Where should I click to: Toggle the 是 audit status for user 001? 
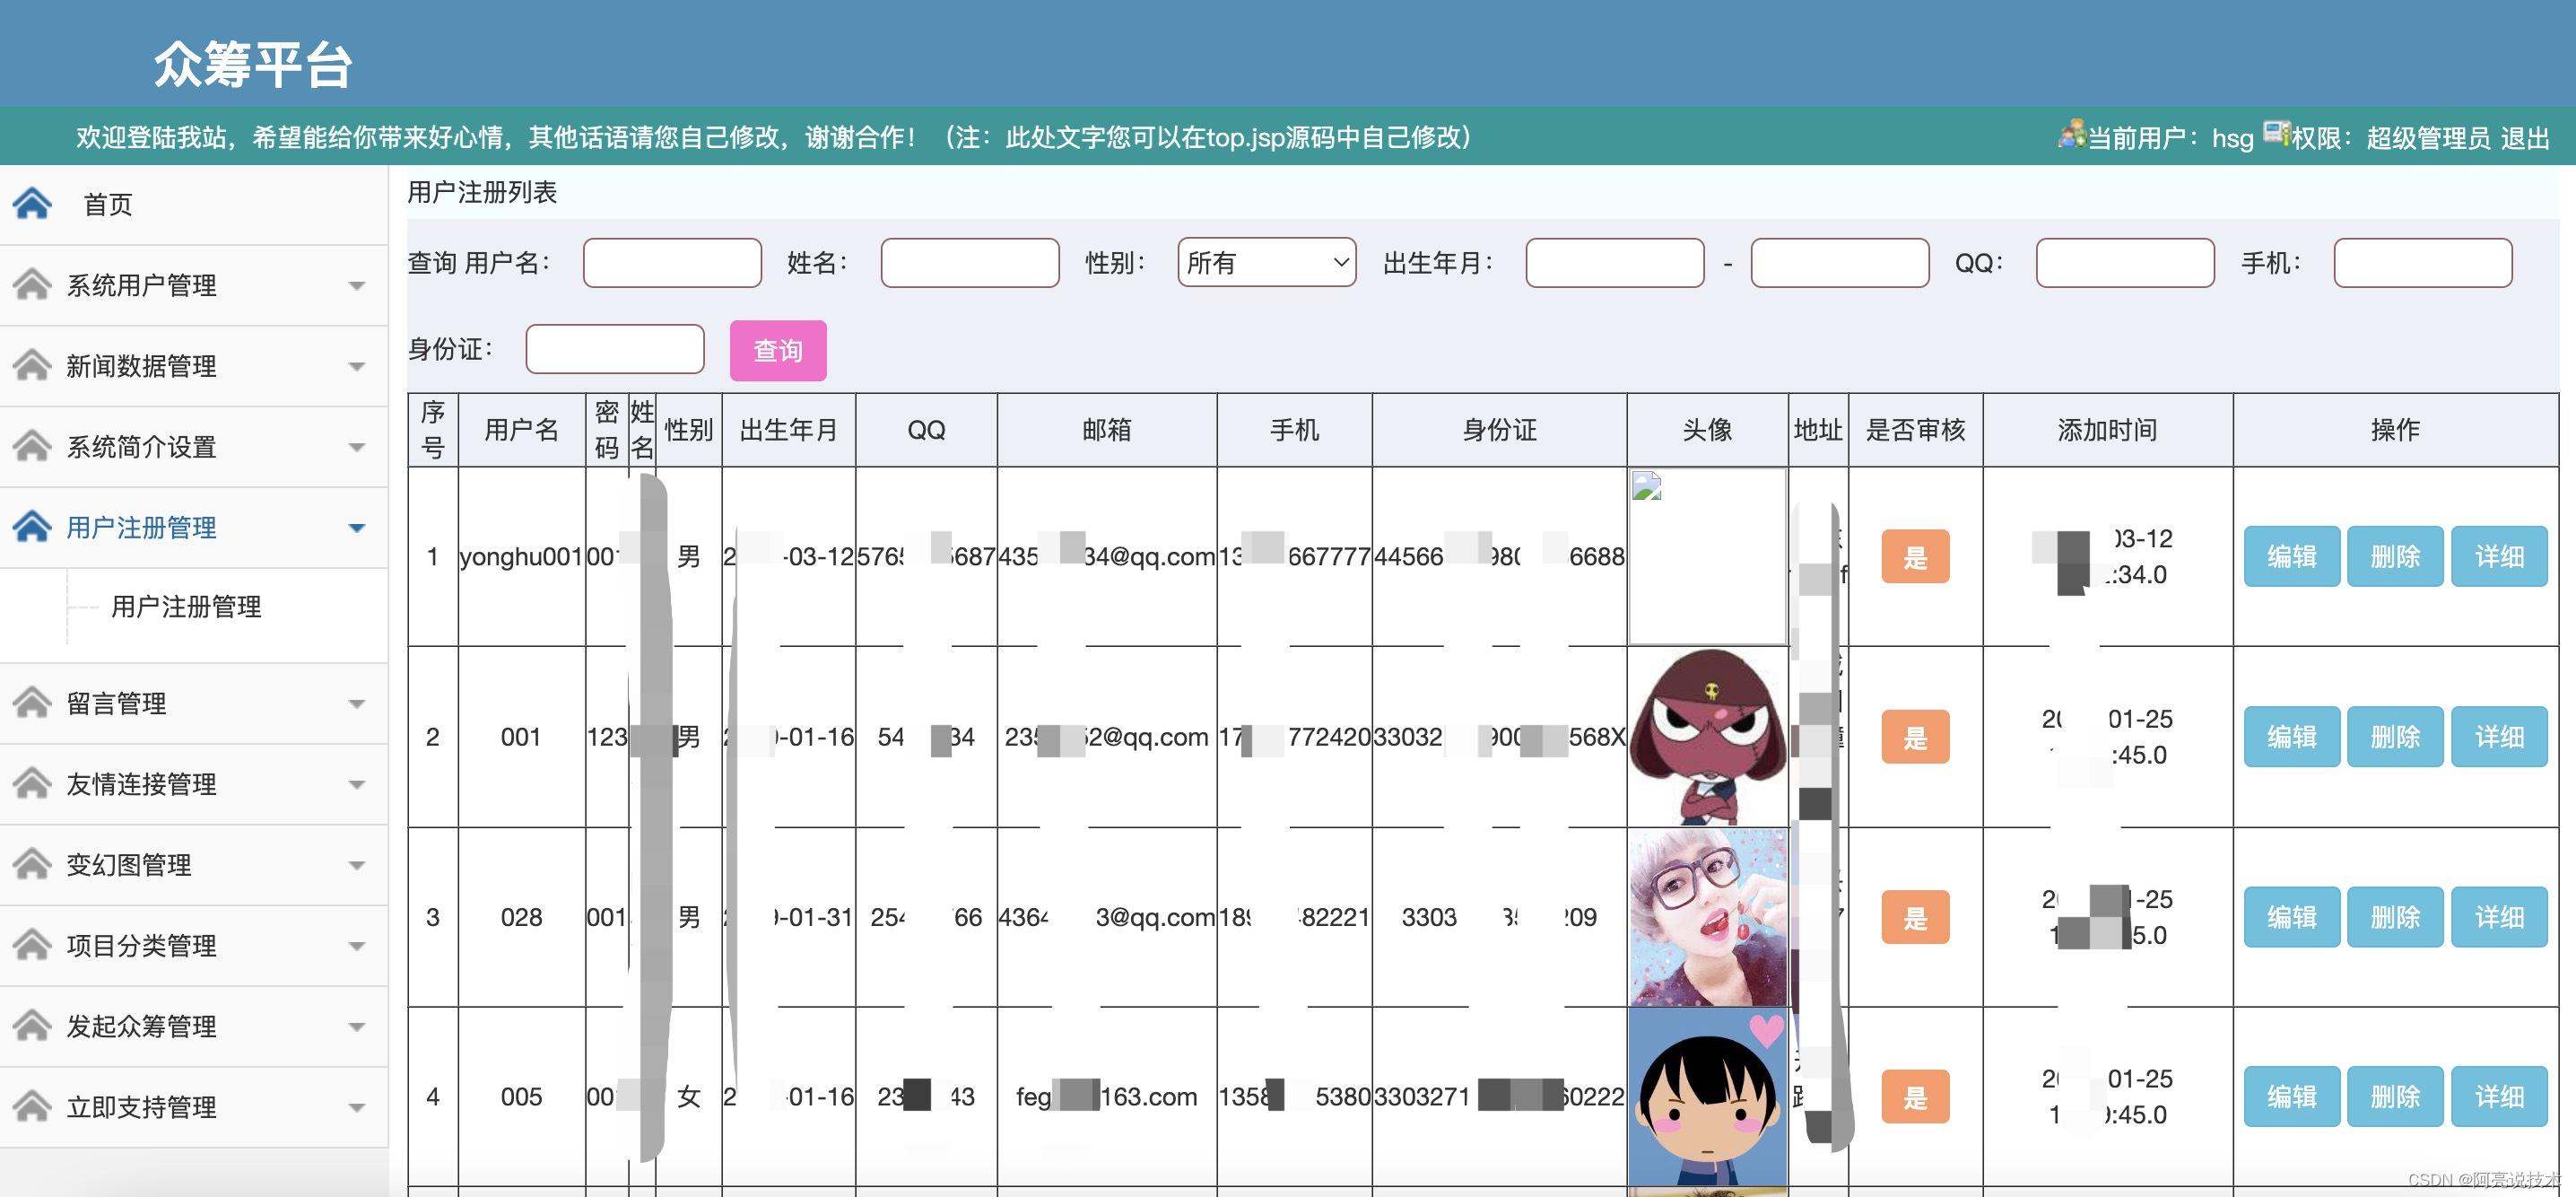pos(1915,738)
